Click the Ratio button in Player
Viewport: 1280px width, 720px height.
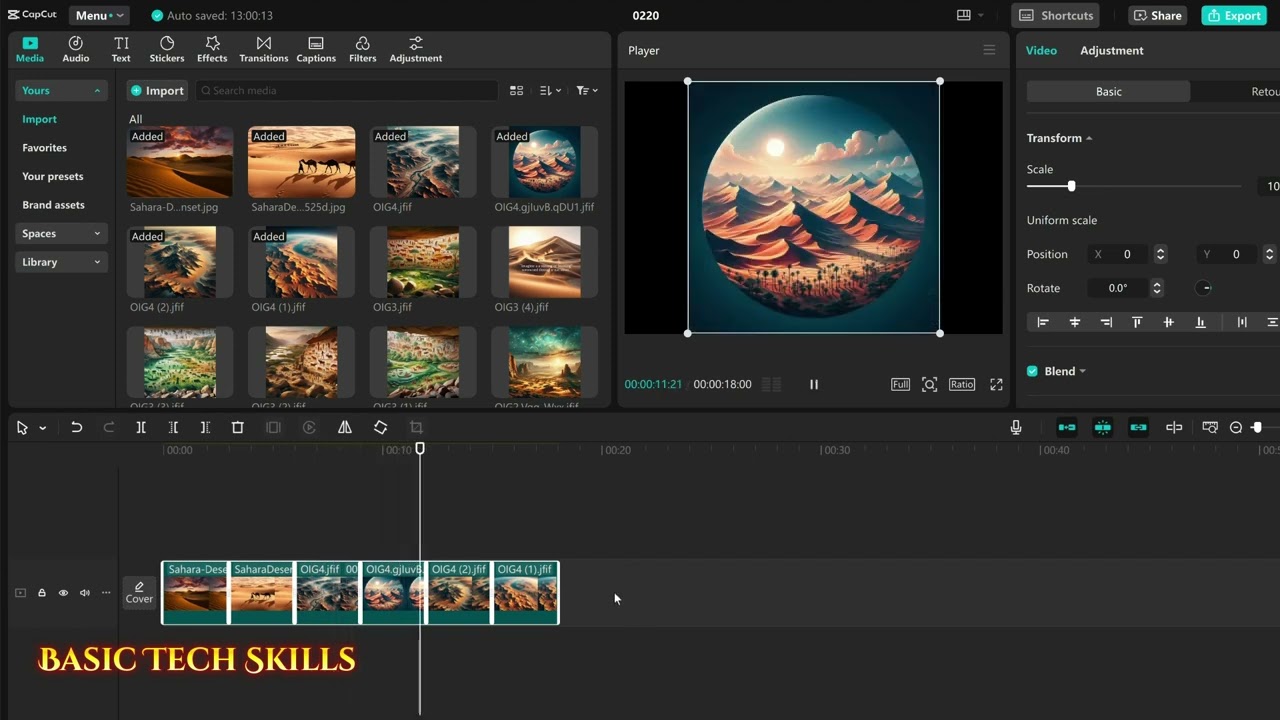coord(962,384)
